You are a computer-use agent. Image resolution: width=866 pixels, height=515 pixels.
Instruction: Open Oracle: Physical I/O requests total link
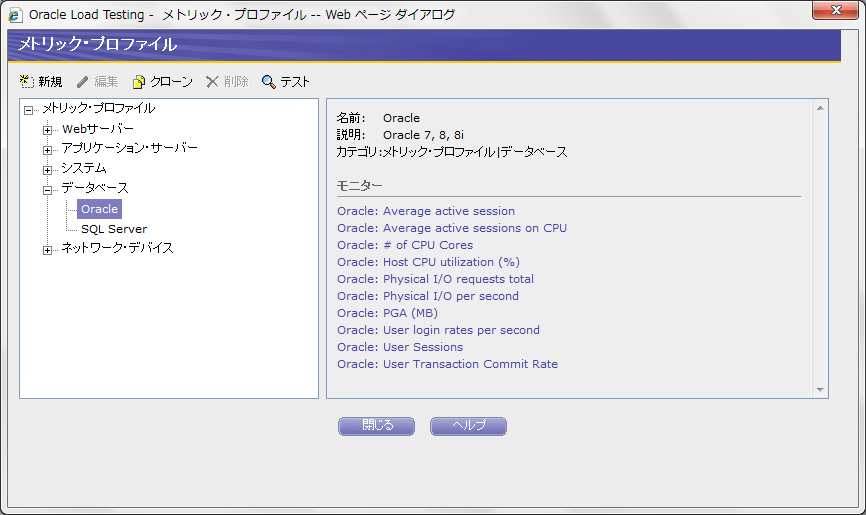pyautogui.click(x=435, y=279)
